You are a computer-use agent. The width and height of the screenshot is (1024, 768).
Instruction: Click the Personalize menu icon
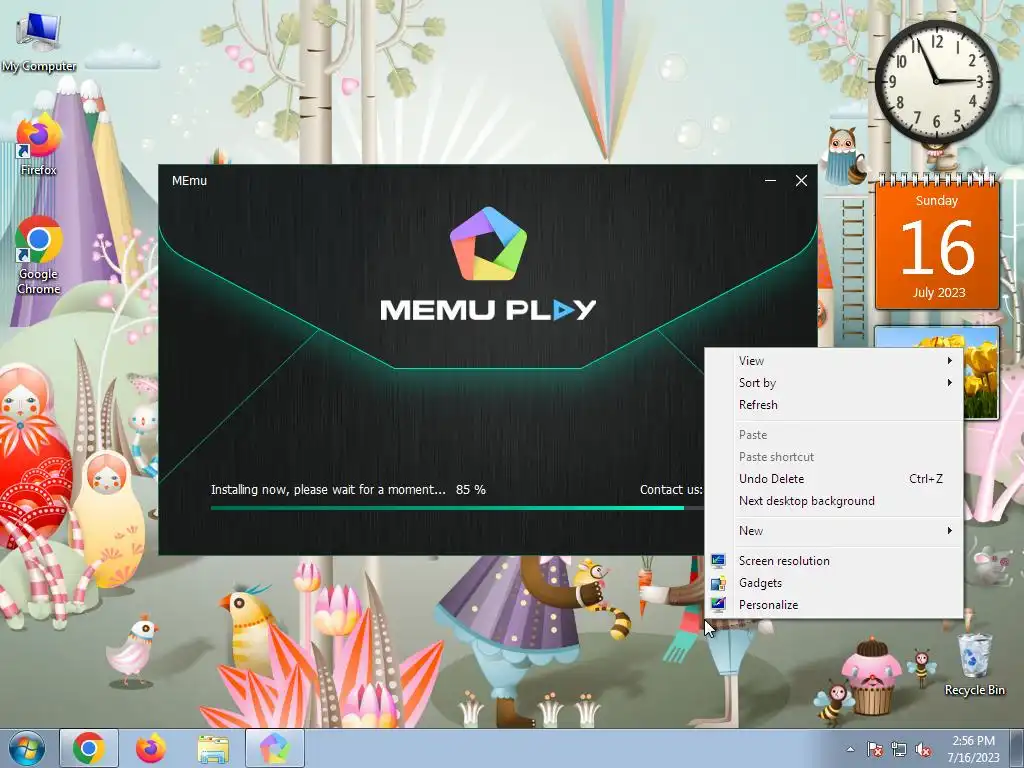pyautogui.click(x=718, y=605)
